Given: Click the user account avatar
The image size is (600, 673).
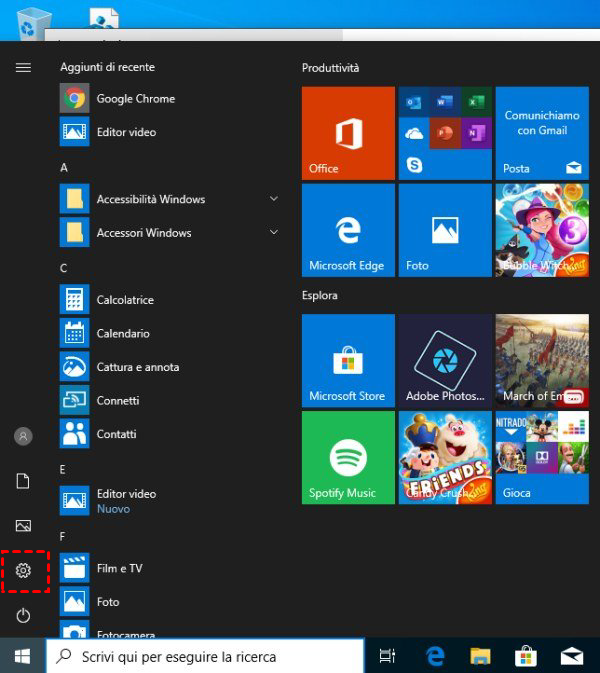Looking at the screenshot, I should click(24, 436).
